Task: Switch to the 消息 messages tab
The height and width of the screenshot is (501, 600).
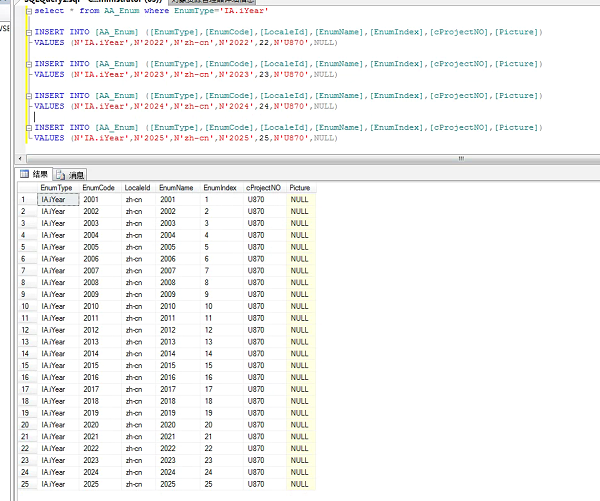Action: 76,174
